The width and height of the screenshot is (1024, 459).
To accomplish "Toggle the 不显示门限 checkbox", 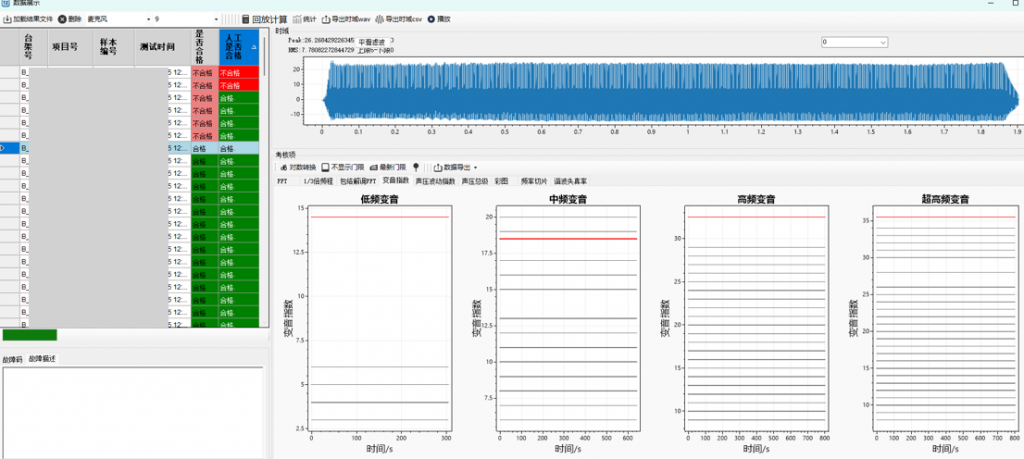I will pos(325,167).
